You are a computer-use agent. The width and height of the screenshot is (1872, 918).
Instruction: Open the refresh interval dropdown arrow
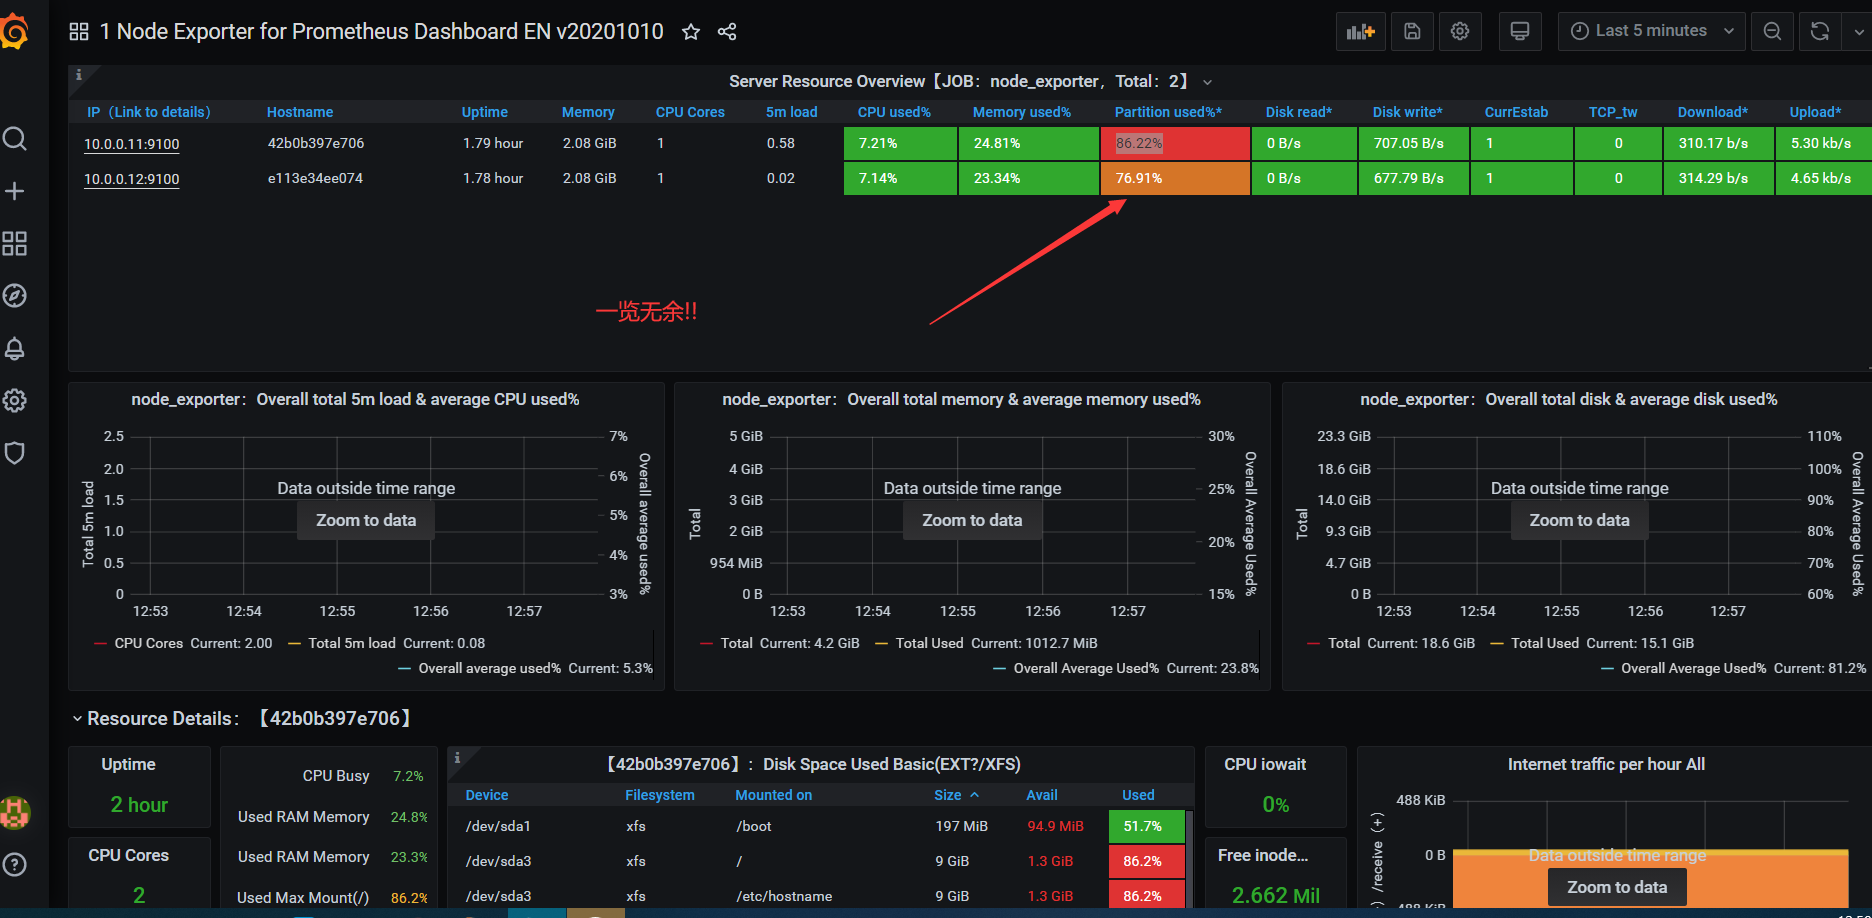(x=1858, y=32)
